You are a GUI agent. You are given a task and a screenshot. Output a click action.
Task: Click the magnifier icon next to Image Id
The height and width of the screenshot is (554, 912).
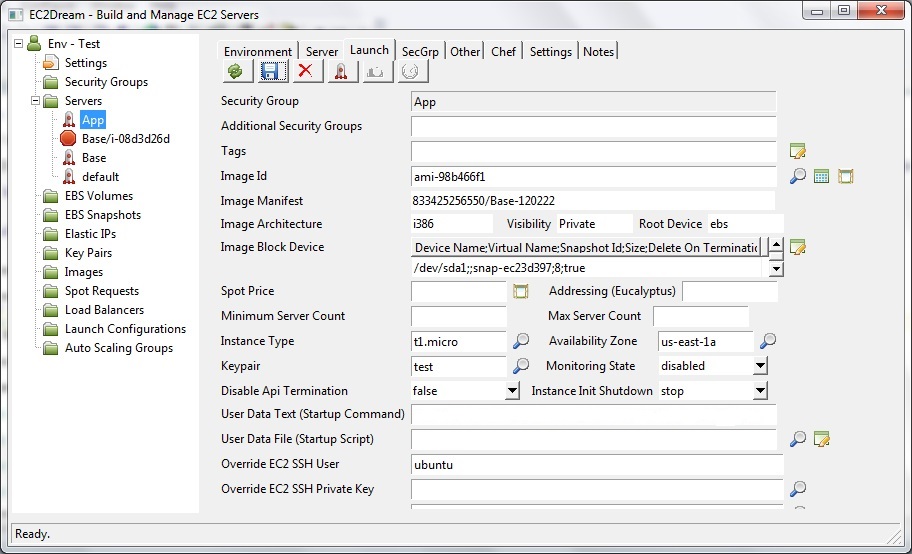point(797,176)
